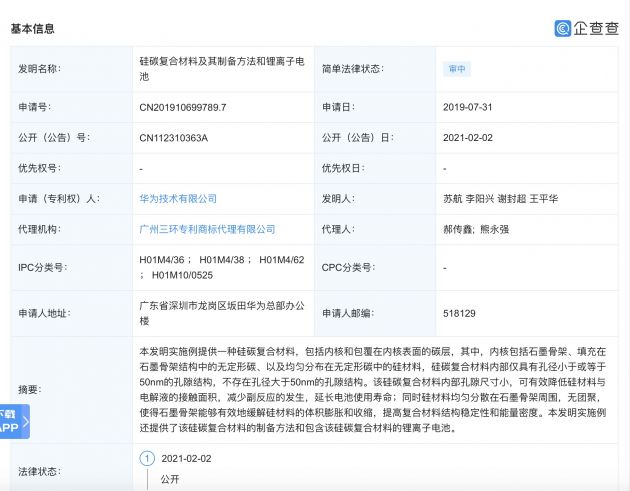The height and width of the screenshot is (491, 630).
Task: Select publication date 2021-02-02 in table
Action: pyautogui.click(x=468, y=138)
